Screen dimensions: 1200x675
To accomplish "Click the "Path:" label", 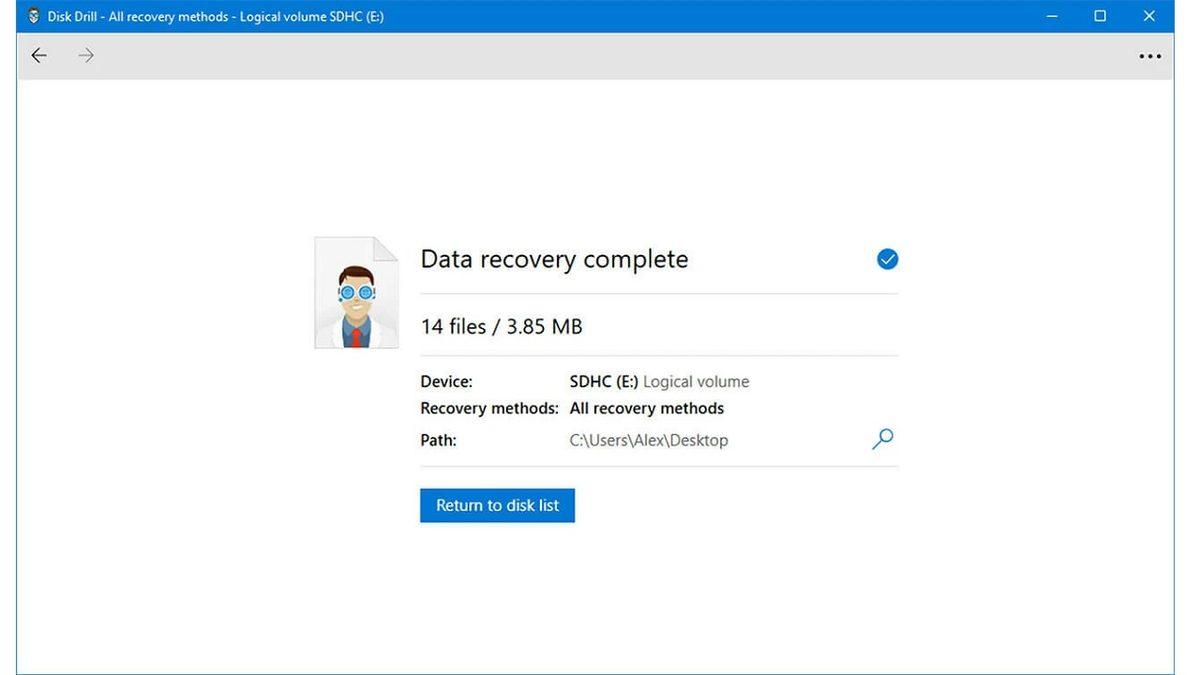I will pyautogui.click(x=438, y=440).
